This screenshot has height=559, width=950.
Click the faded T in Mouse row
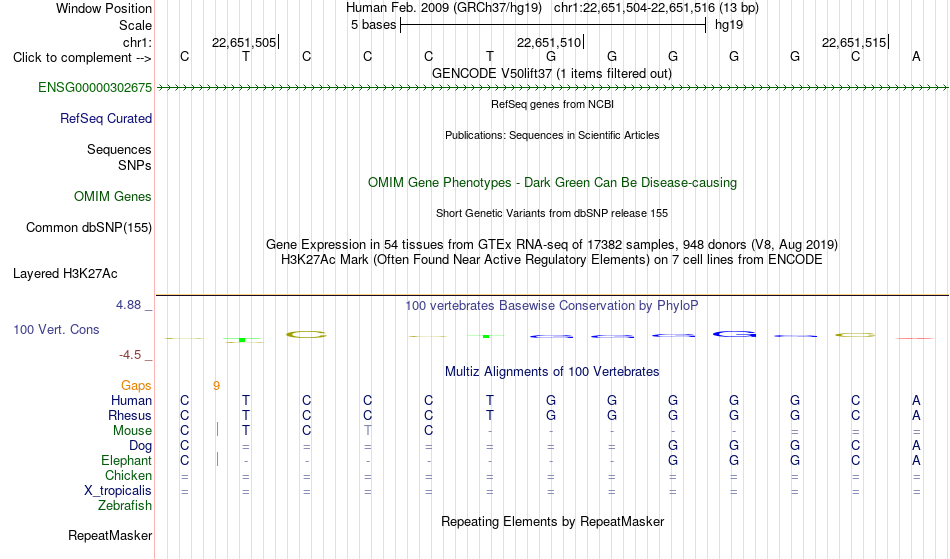(367, 431)
